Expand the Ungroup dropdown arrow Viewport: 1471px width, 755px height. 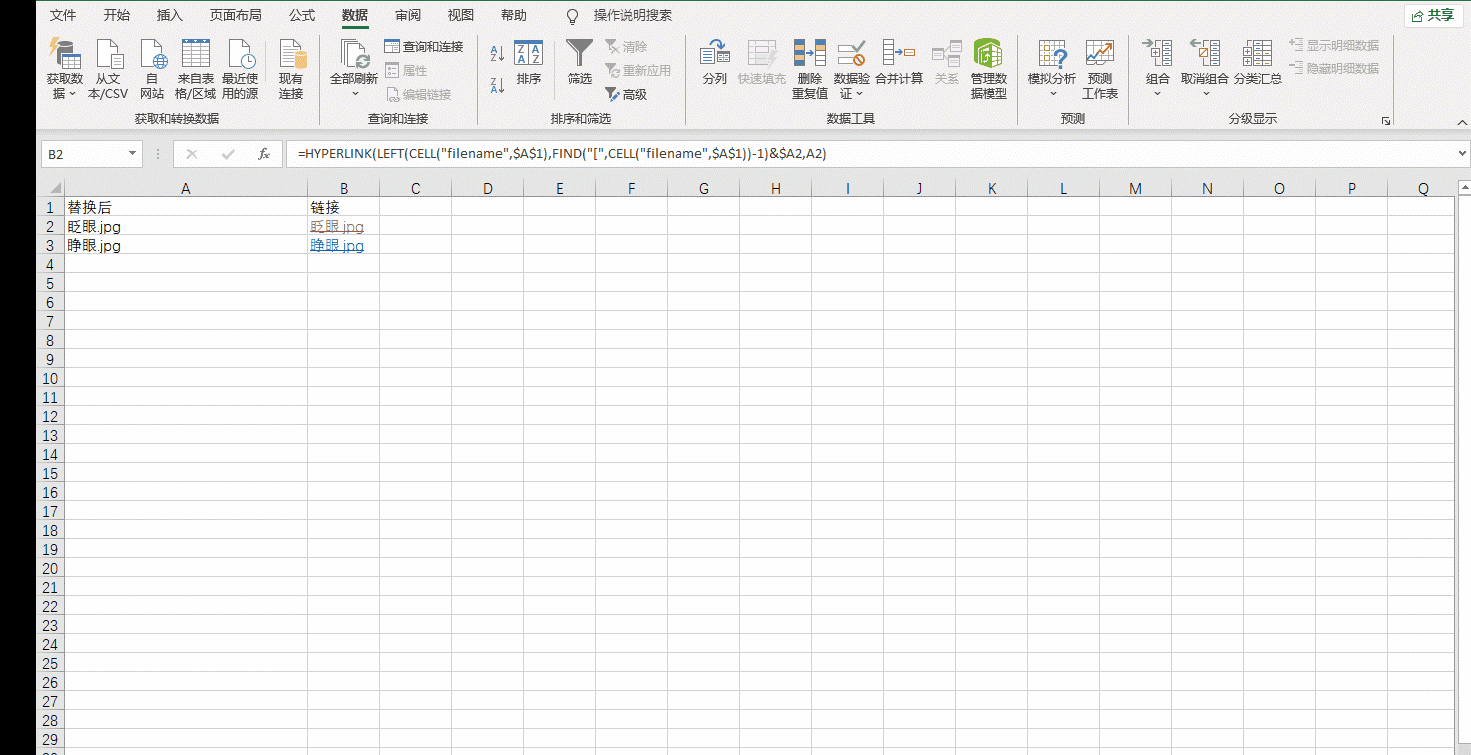[1205, 94]
